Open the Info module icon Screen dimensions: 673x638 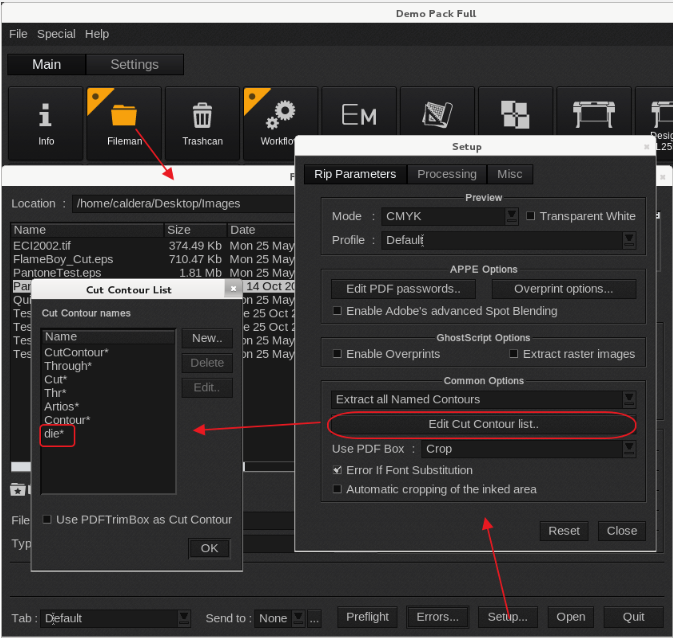point(46,120)
